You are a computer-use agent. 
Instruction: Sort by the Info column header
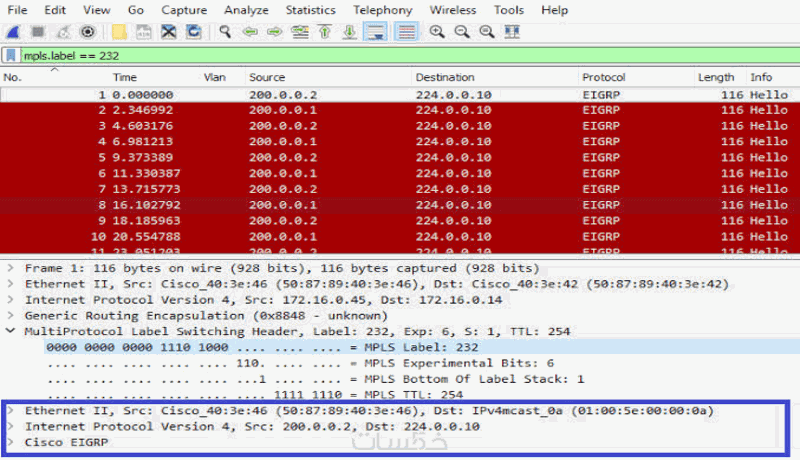[x=761, y=78]
